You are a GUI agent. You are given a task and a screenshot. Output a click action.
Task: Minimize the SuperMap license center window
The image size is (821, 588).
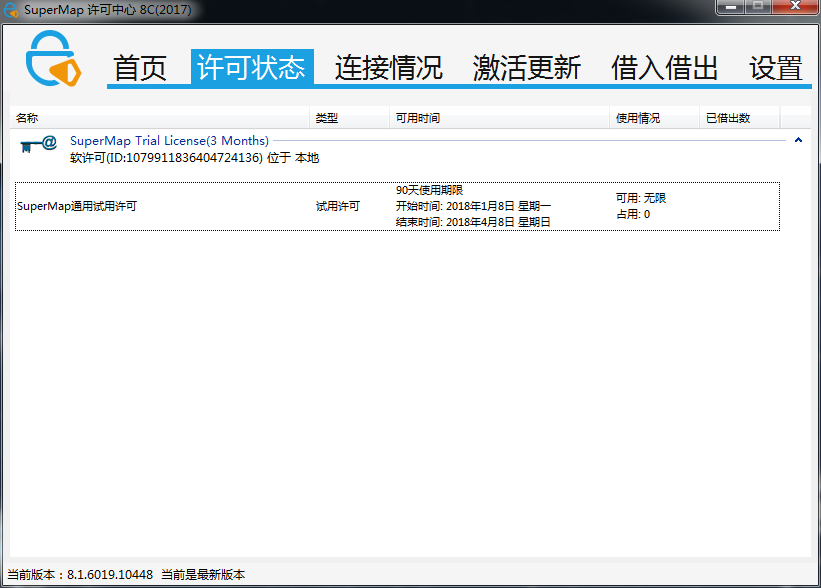pyautogui.click(x=731, y=7)
